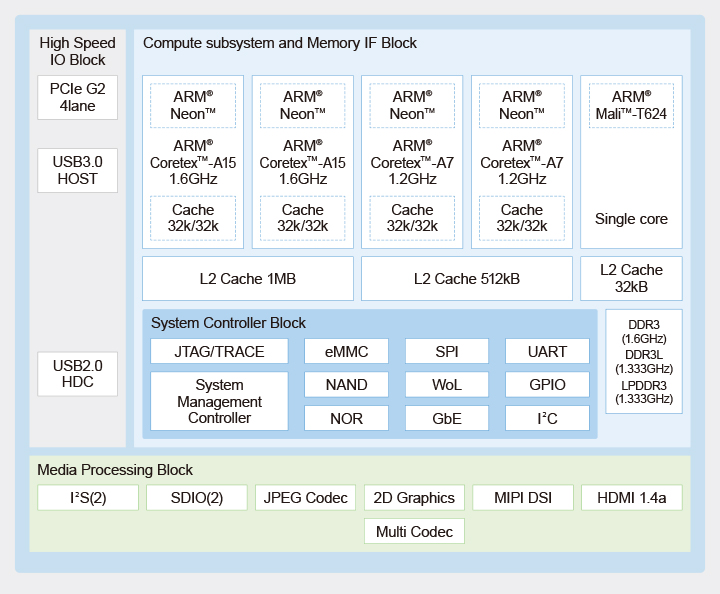Select the "DDR3L (1.333GHz)" memory entry
Viewport: 720px width, 594px height.
(644, 362)
